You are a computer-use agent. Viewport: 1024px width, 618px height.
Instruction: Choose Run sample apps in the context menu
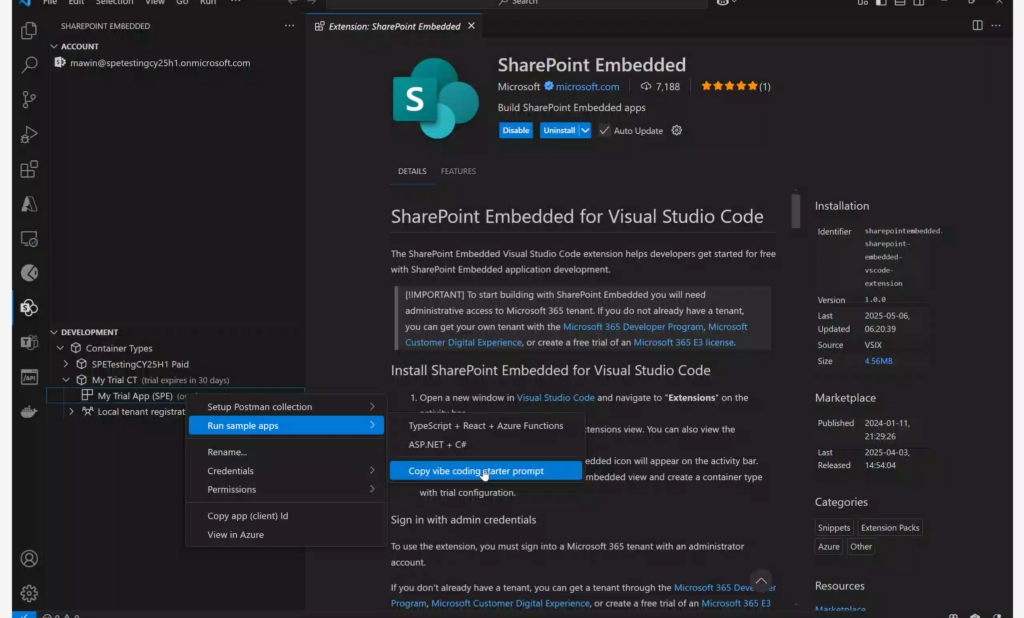[x=286, y=425]
